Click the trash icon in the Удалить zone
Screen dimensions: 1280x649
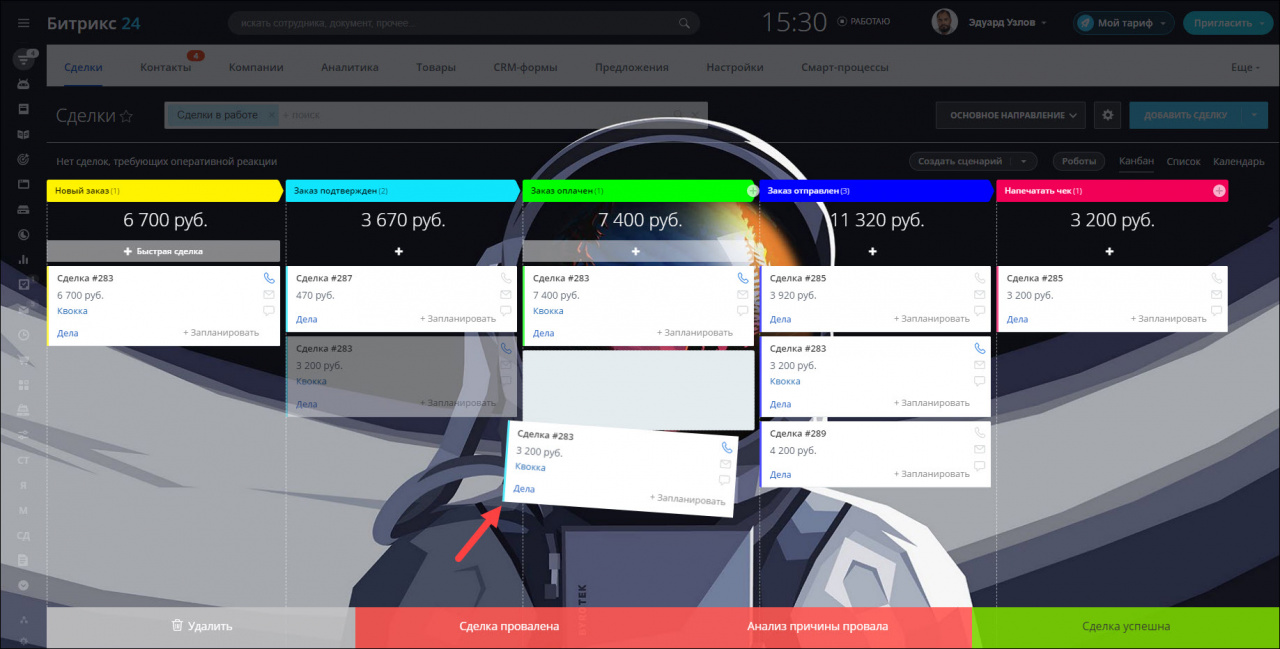(177, 626)
